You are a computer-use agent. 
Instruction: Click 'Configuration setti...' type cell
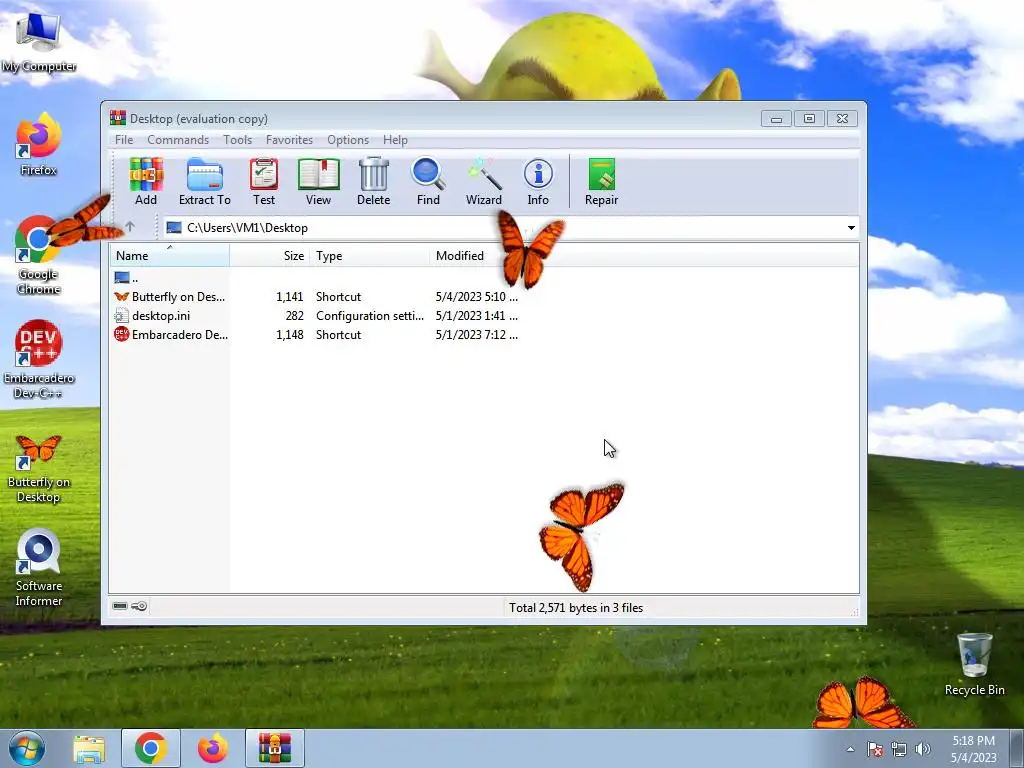click(x=370, y=315)
